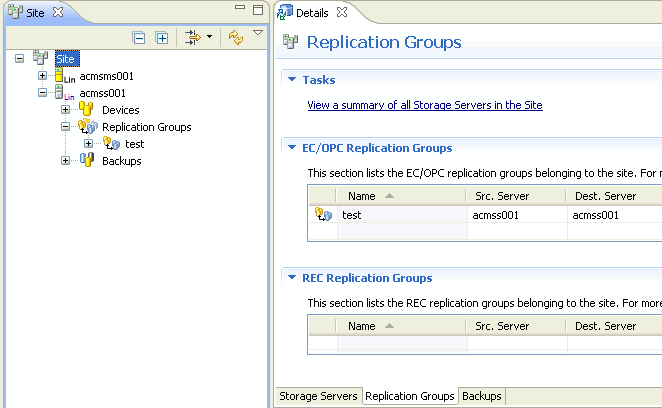Screen dimensions: 662x408
Task: Expand the acmsms001 server node
Action: [x=42, y=76]
